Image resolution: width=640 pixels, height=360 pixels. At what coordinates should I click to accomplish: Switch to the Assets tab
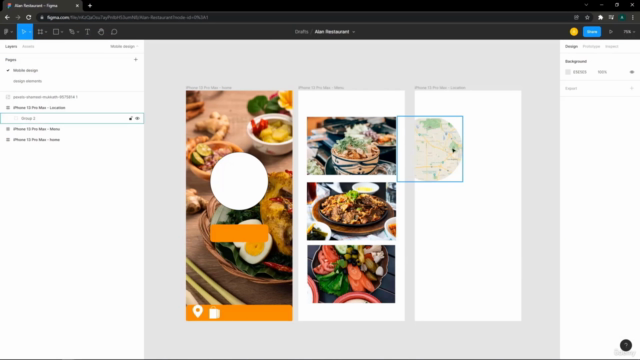point(28,47)
